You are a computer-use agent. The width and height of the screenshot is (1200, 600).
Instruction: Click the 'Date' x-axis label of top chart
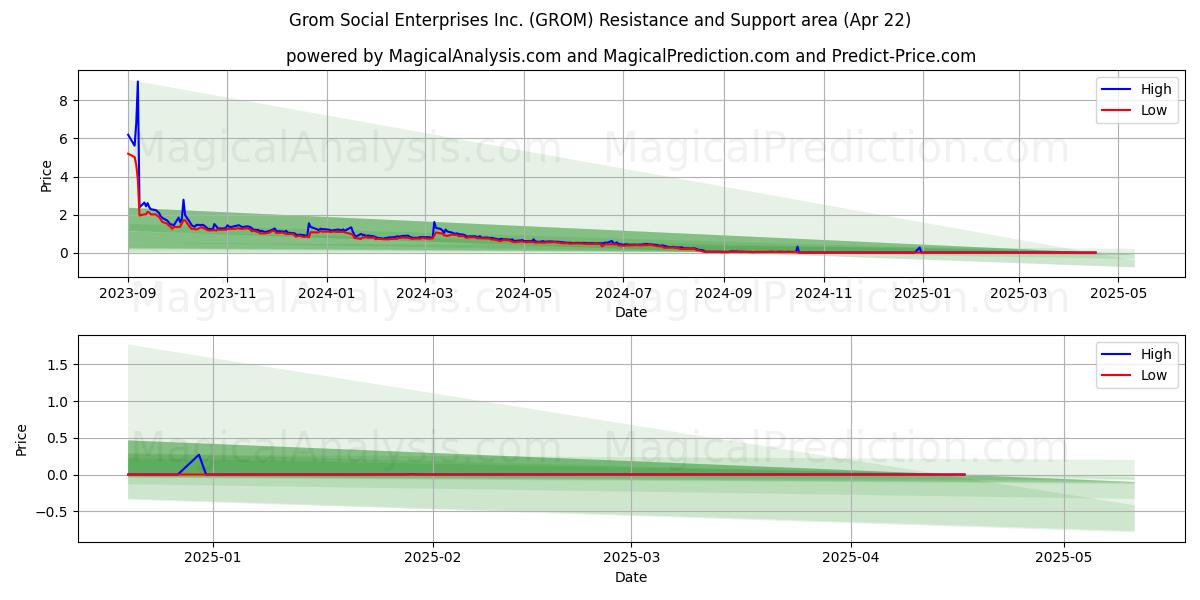(631, 312)
